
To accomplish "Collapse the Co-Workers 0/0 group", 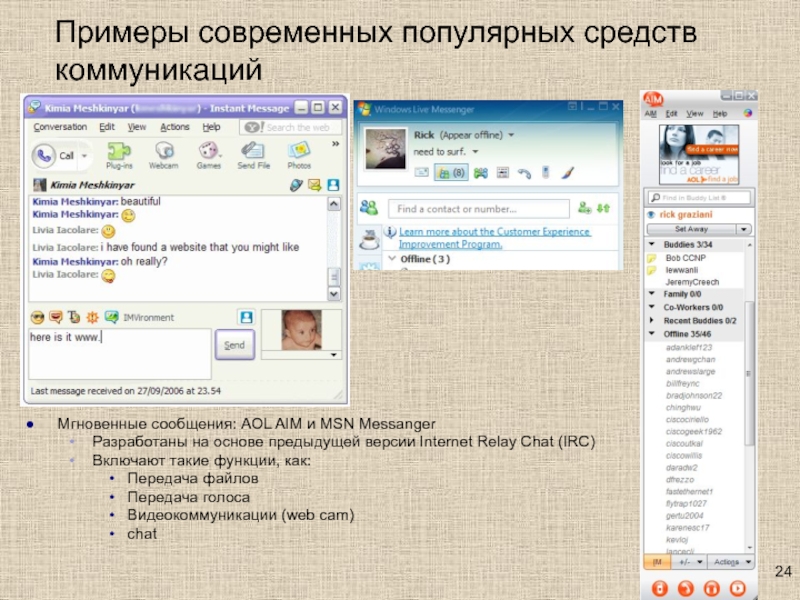I will 652,307.
